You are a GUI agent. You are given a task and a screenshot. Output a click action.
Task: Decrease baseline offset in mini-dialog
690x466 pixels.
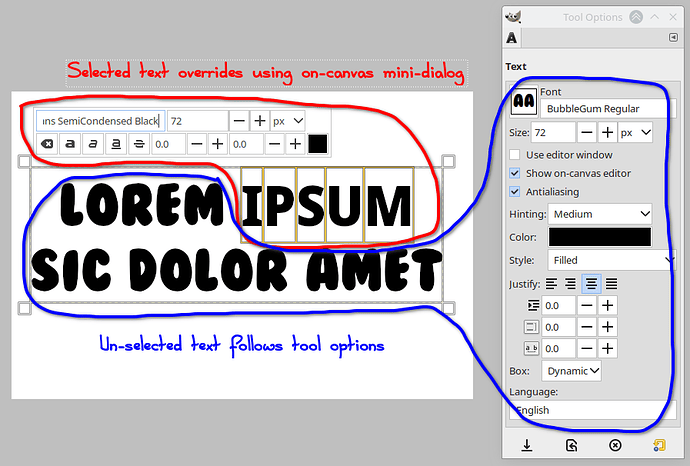tap(197, 144)
